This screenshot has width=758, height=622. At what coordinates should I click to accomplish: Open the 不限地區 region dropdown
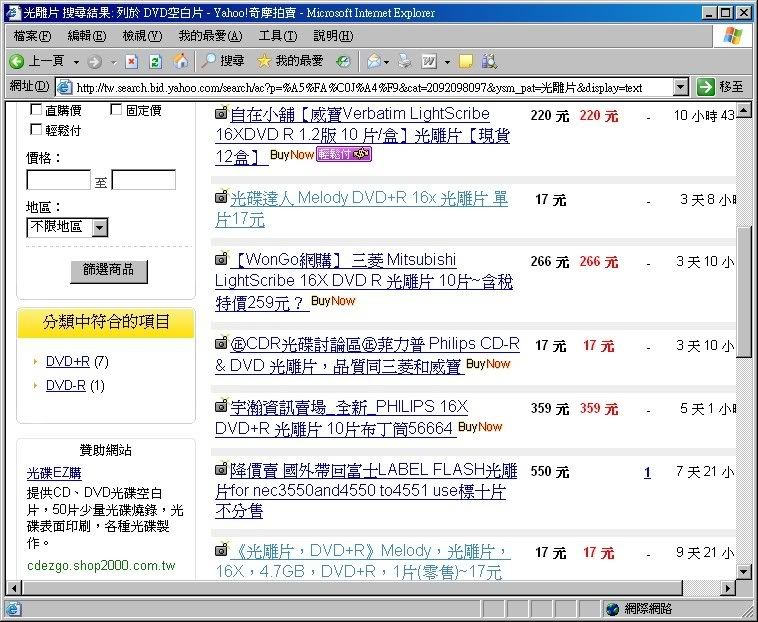67,227
